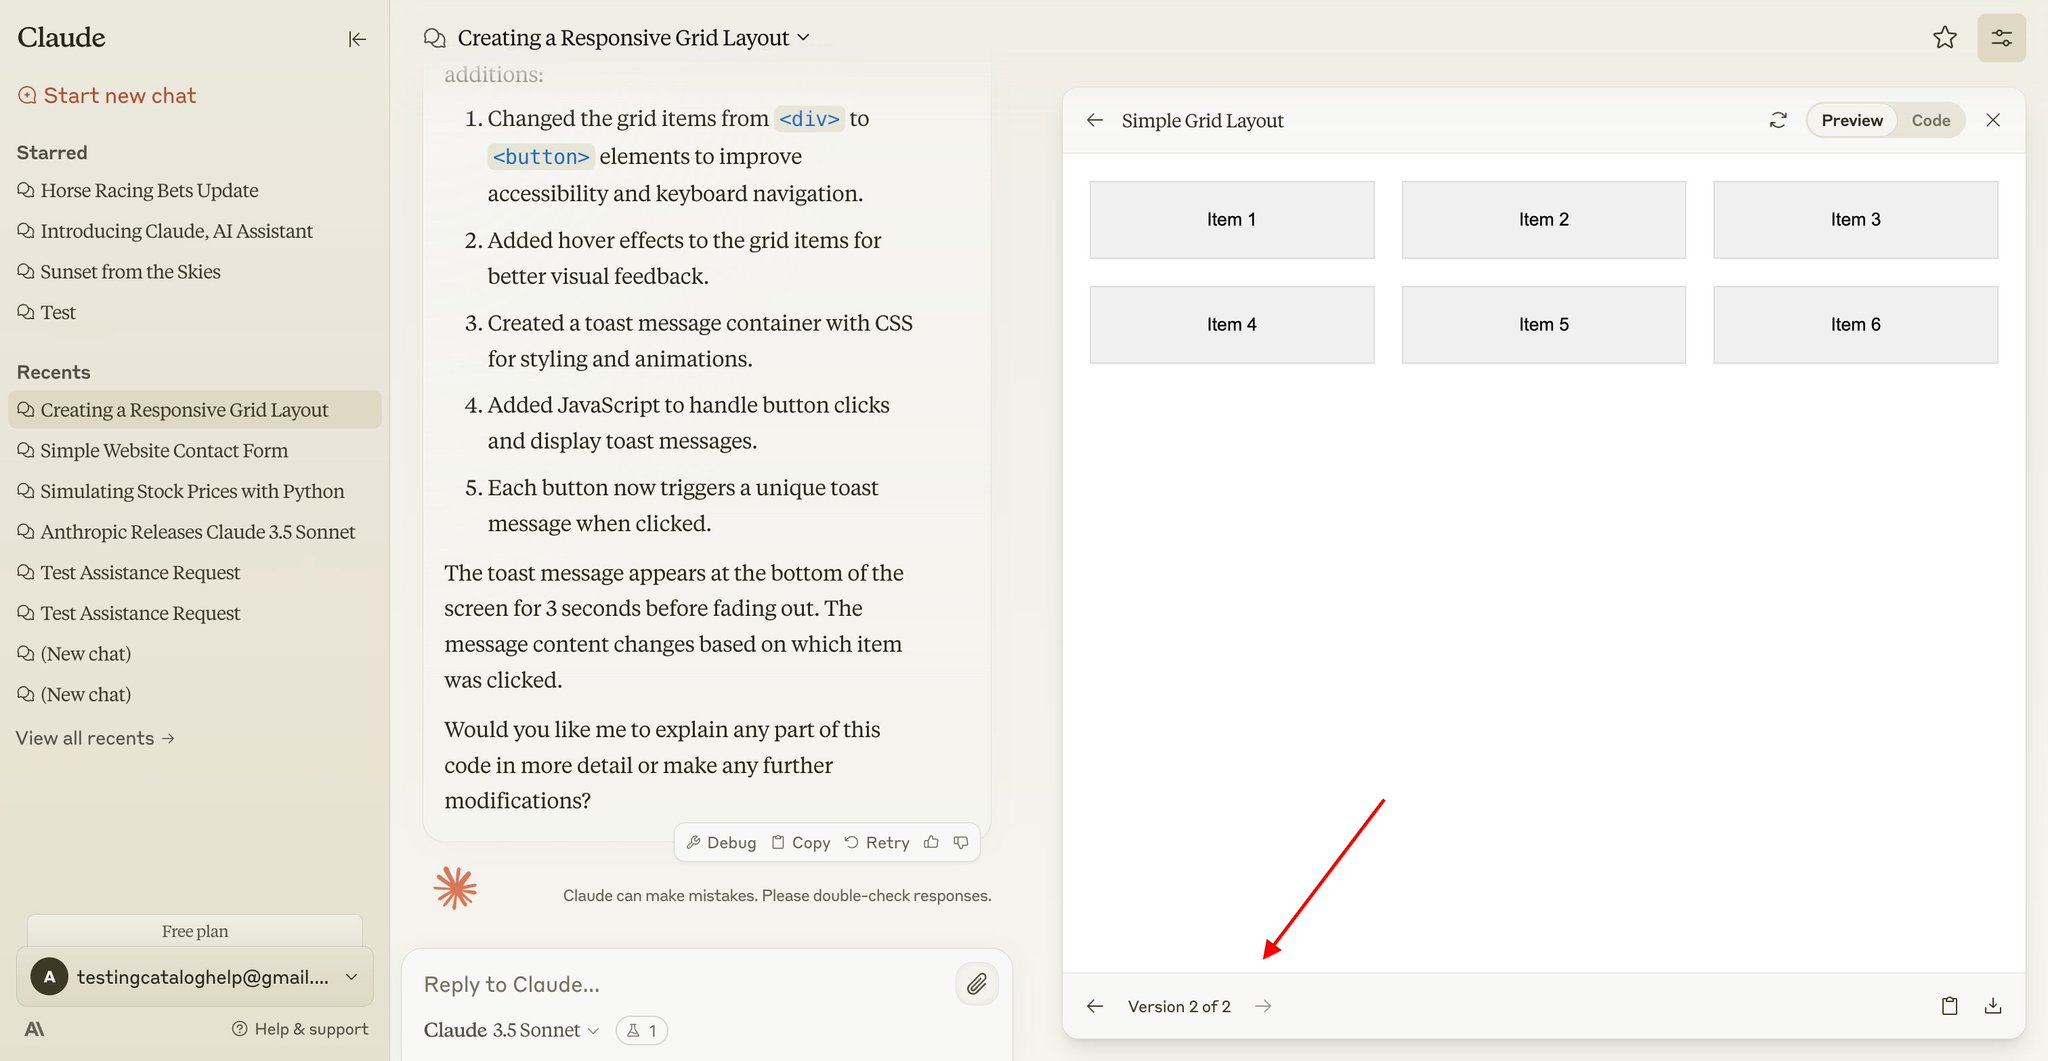
Task: Start a new chat
Action: (x=107, y=95)
